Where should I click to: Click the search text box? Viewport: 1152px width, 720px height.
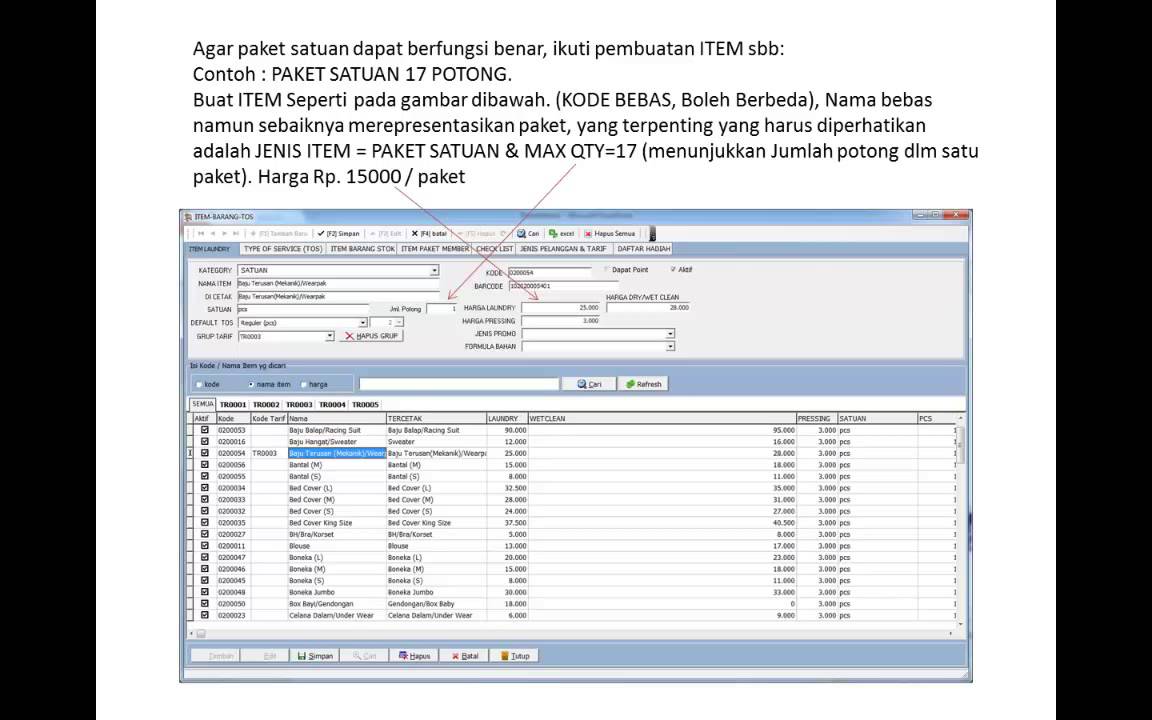(x=458, y=384)
